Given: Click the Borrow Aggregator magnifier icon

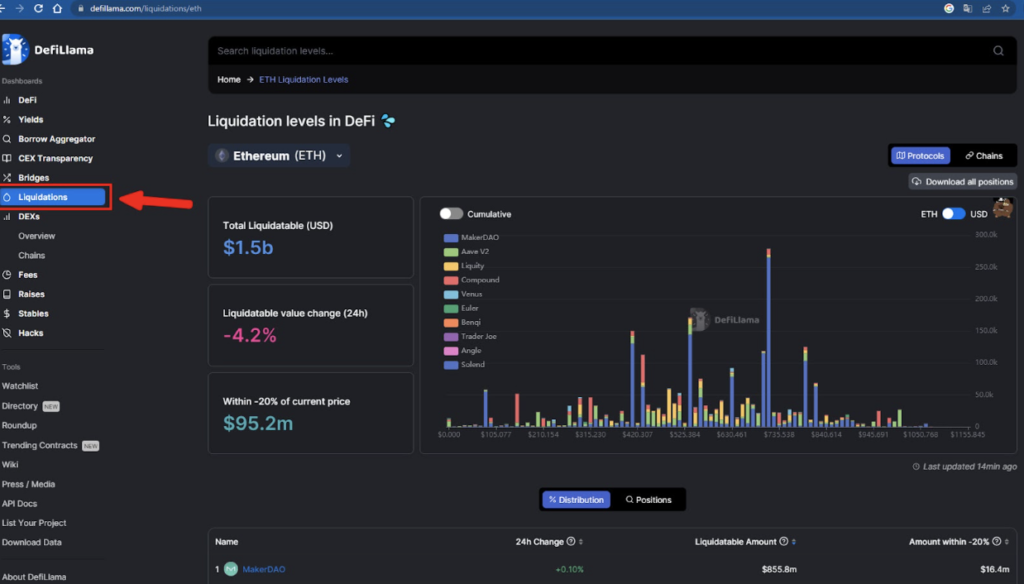Looking at the screenshot, I should coord(7,139).
